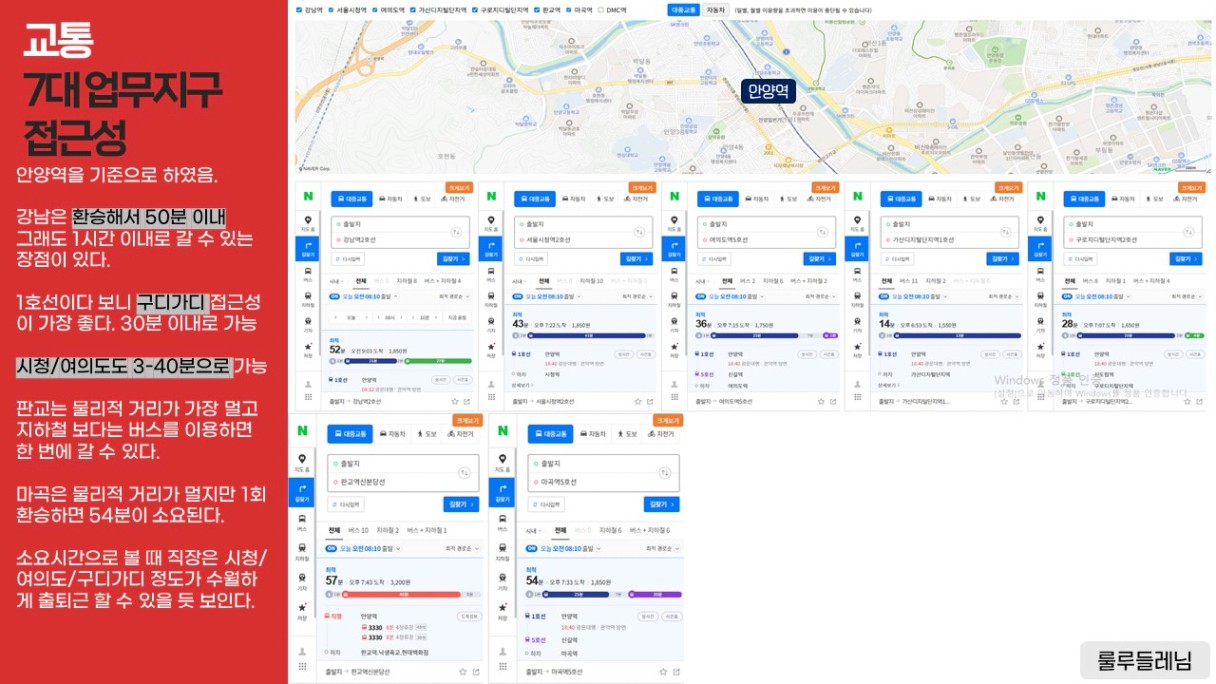
Task: Open 지하철 6 tab in 마곡역5호선 panel
Action: [610, 530]
